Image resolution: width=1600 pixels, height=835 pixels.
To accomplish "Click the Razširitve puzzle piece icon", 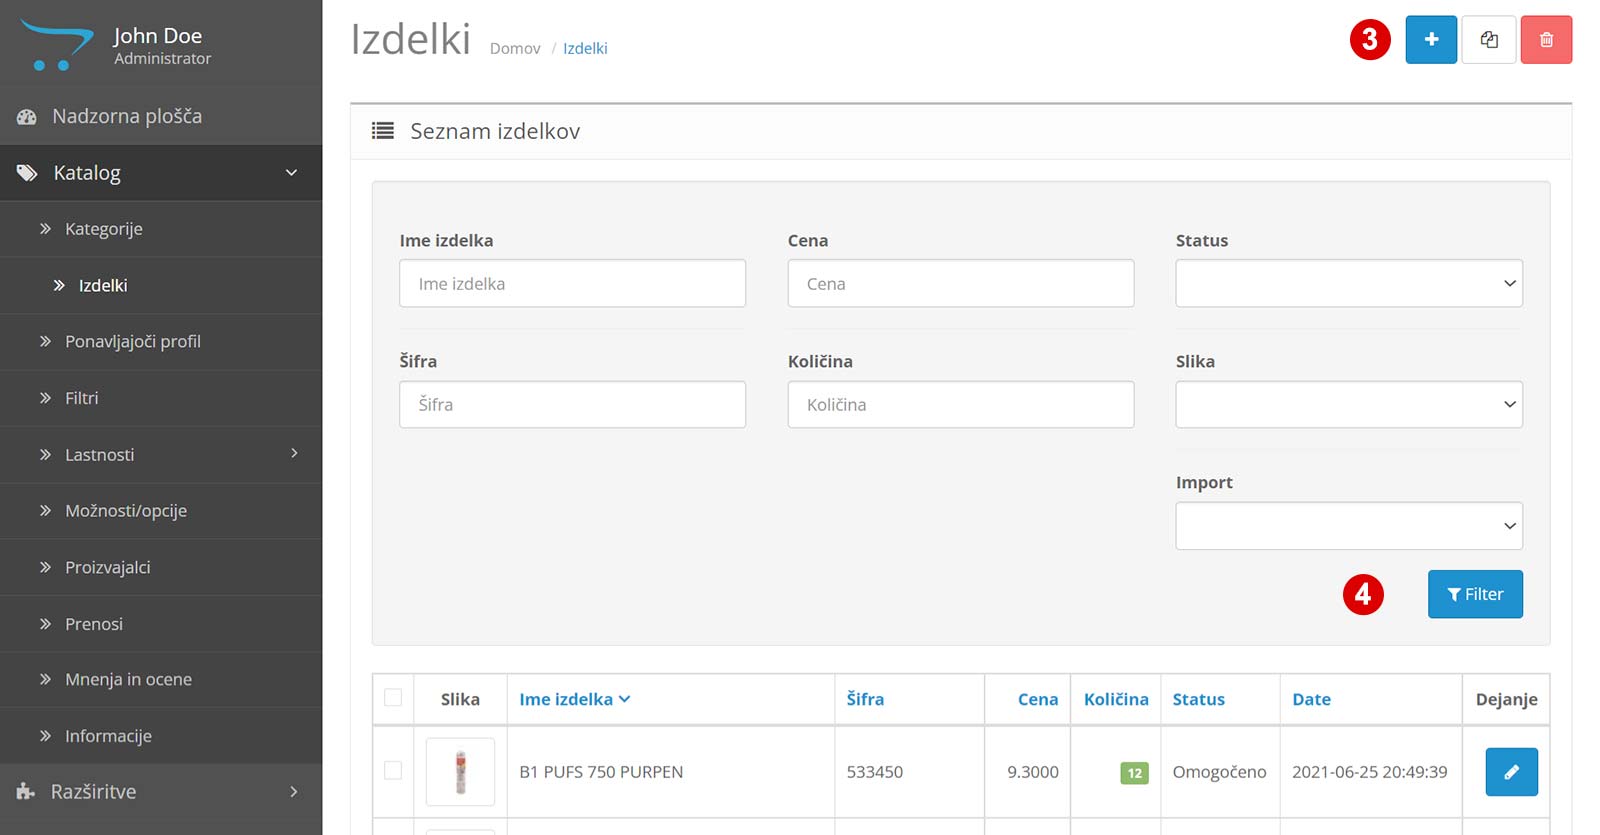I will (26, 792).
